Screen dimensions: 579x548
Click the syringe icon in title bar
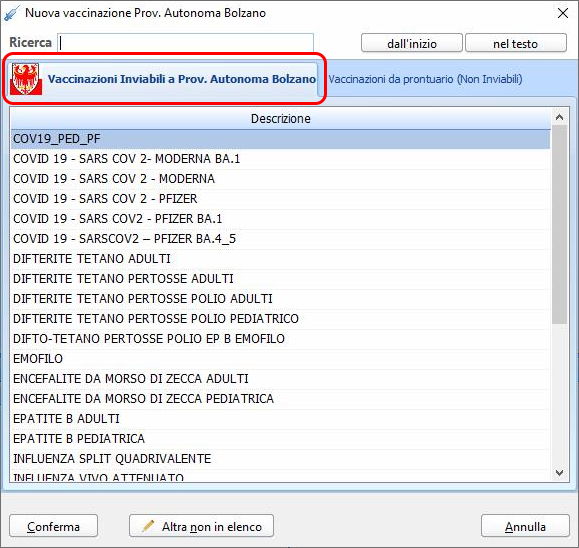pos(11,13)
